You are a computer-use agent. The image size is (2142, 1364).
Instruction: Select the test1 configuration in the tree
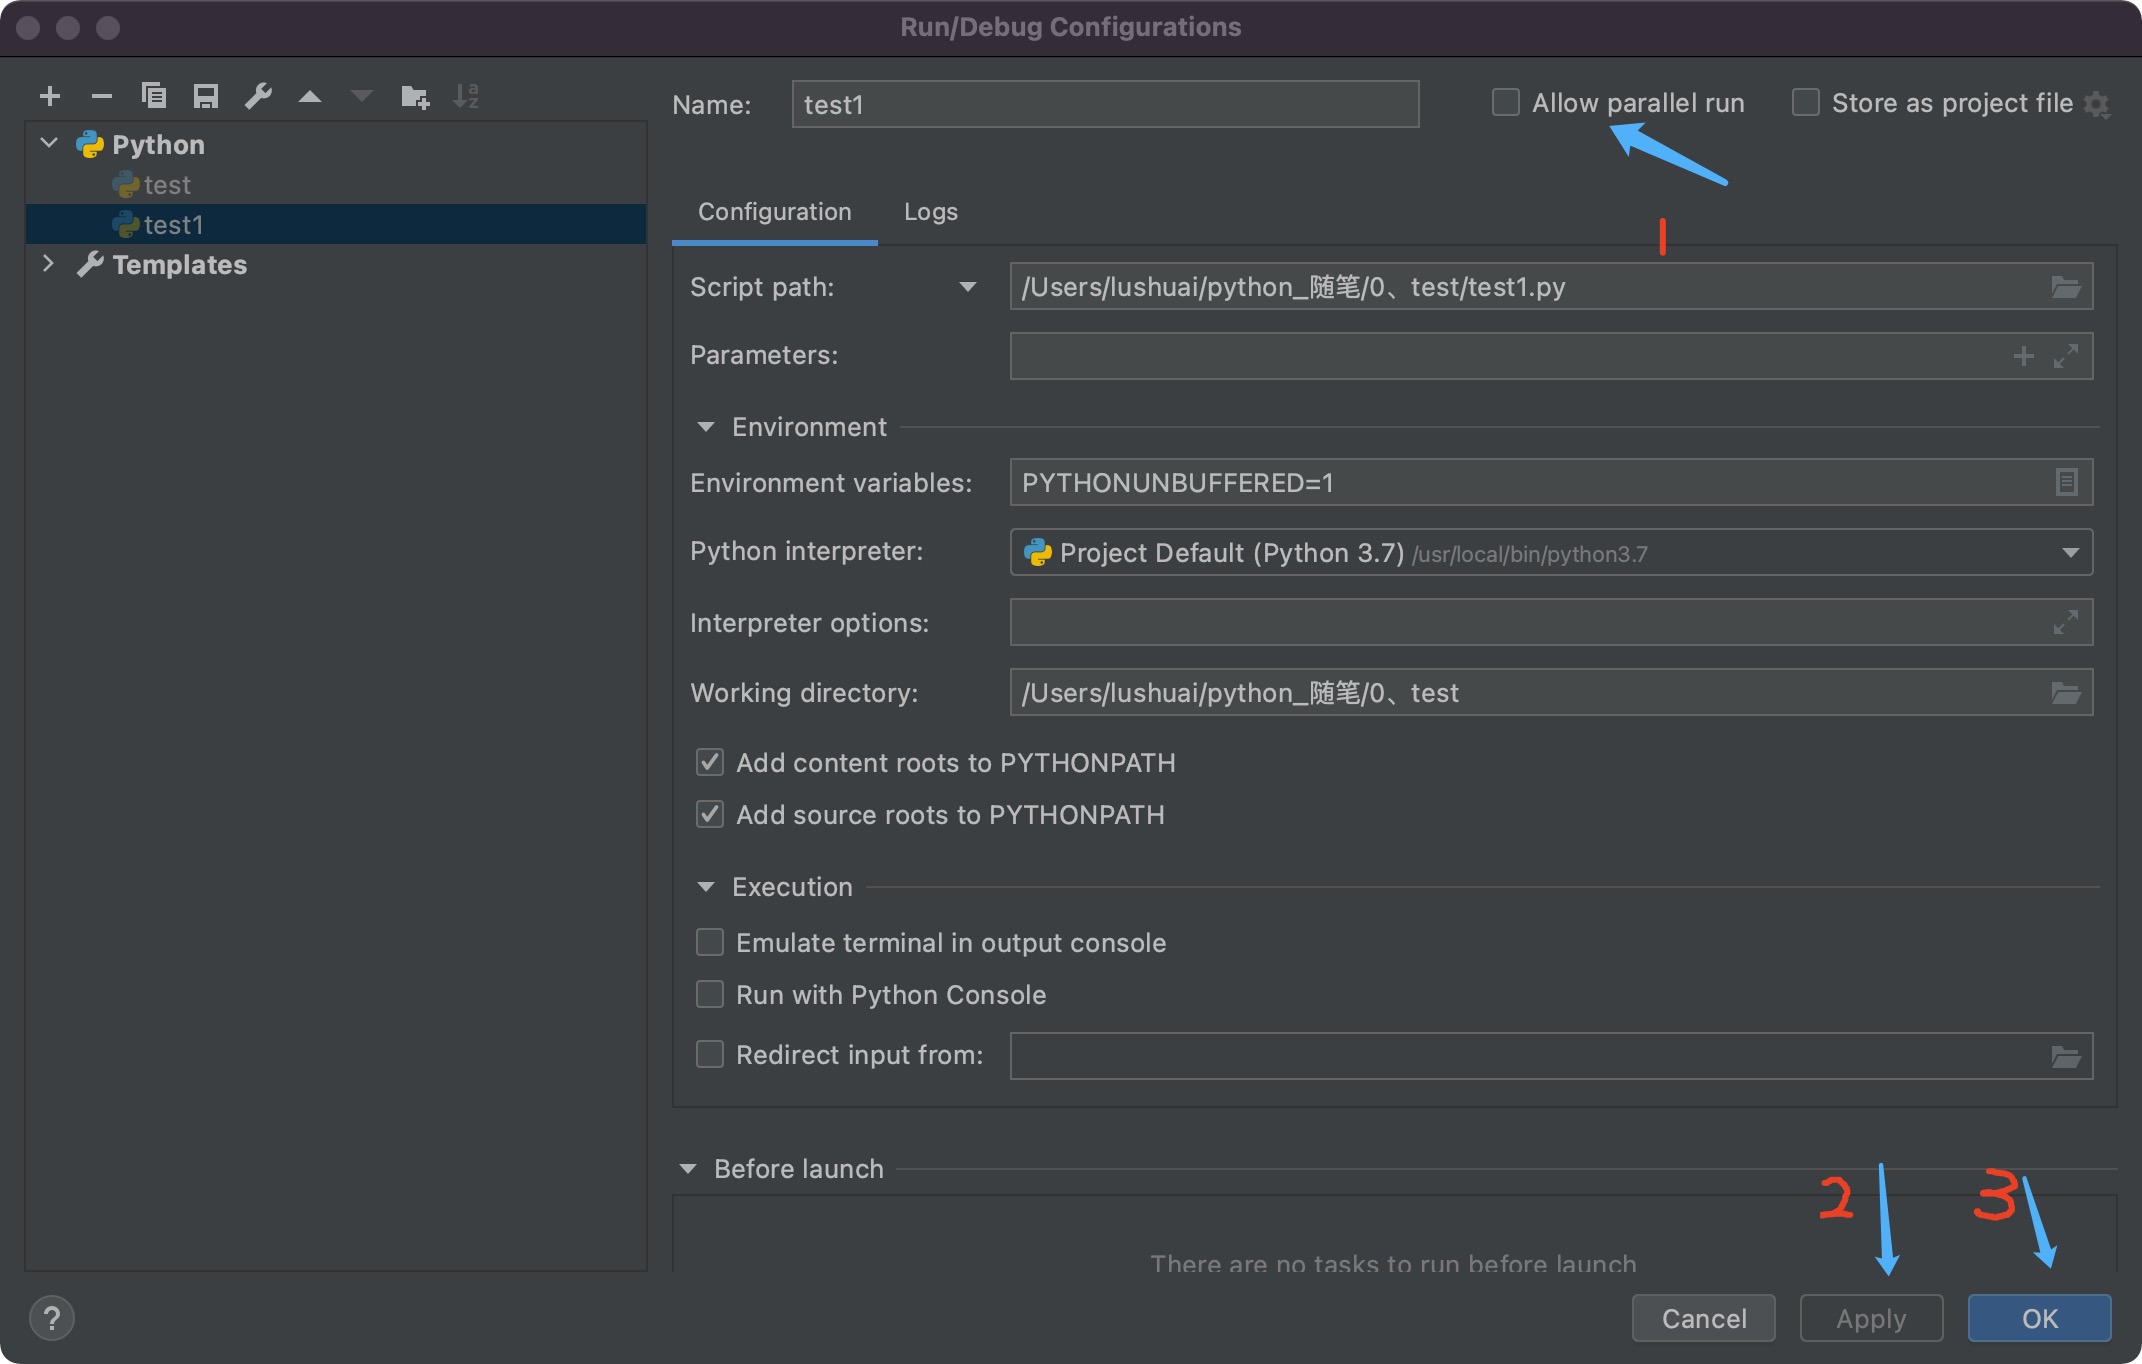pyautogui.click(x=336, y=225)
